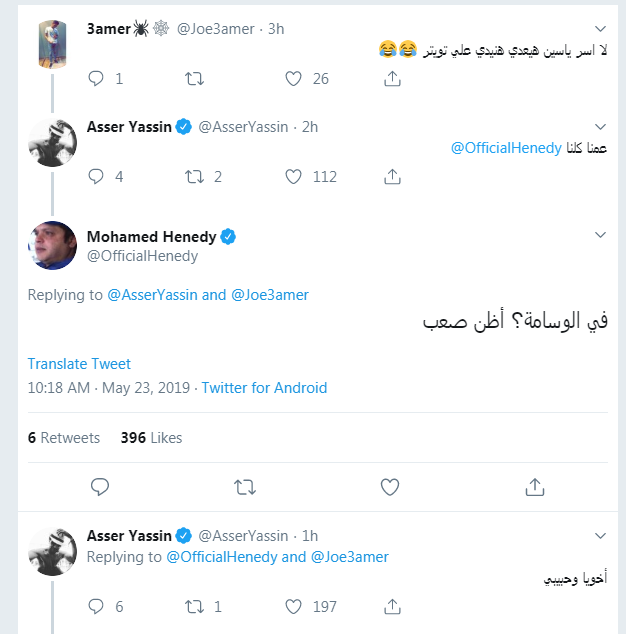Reply to Mohamed Henedy's main tweet
The height and width of the screenshot is (634, 626).
(100, 487)
